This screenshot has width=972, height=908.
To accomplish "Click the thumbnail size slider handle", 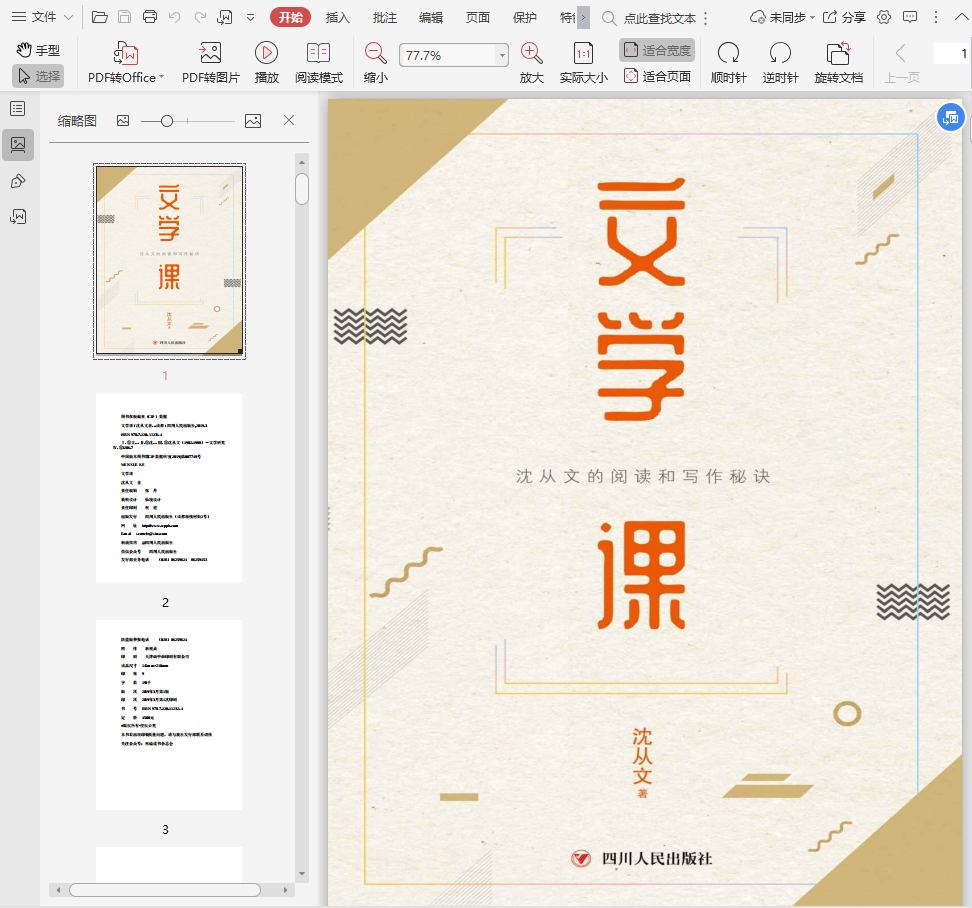I will pos(167,121).
